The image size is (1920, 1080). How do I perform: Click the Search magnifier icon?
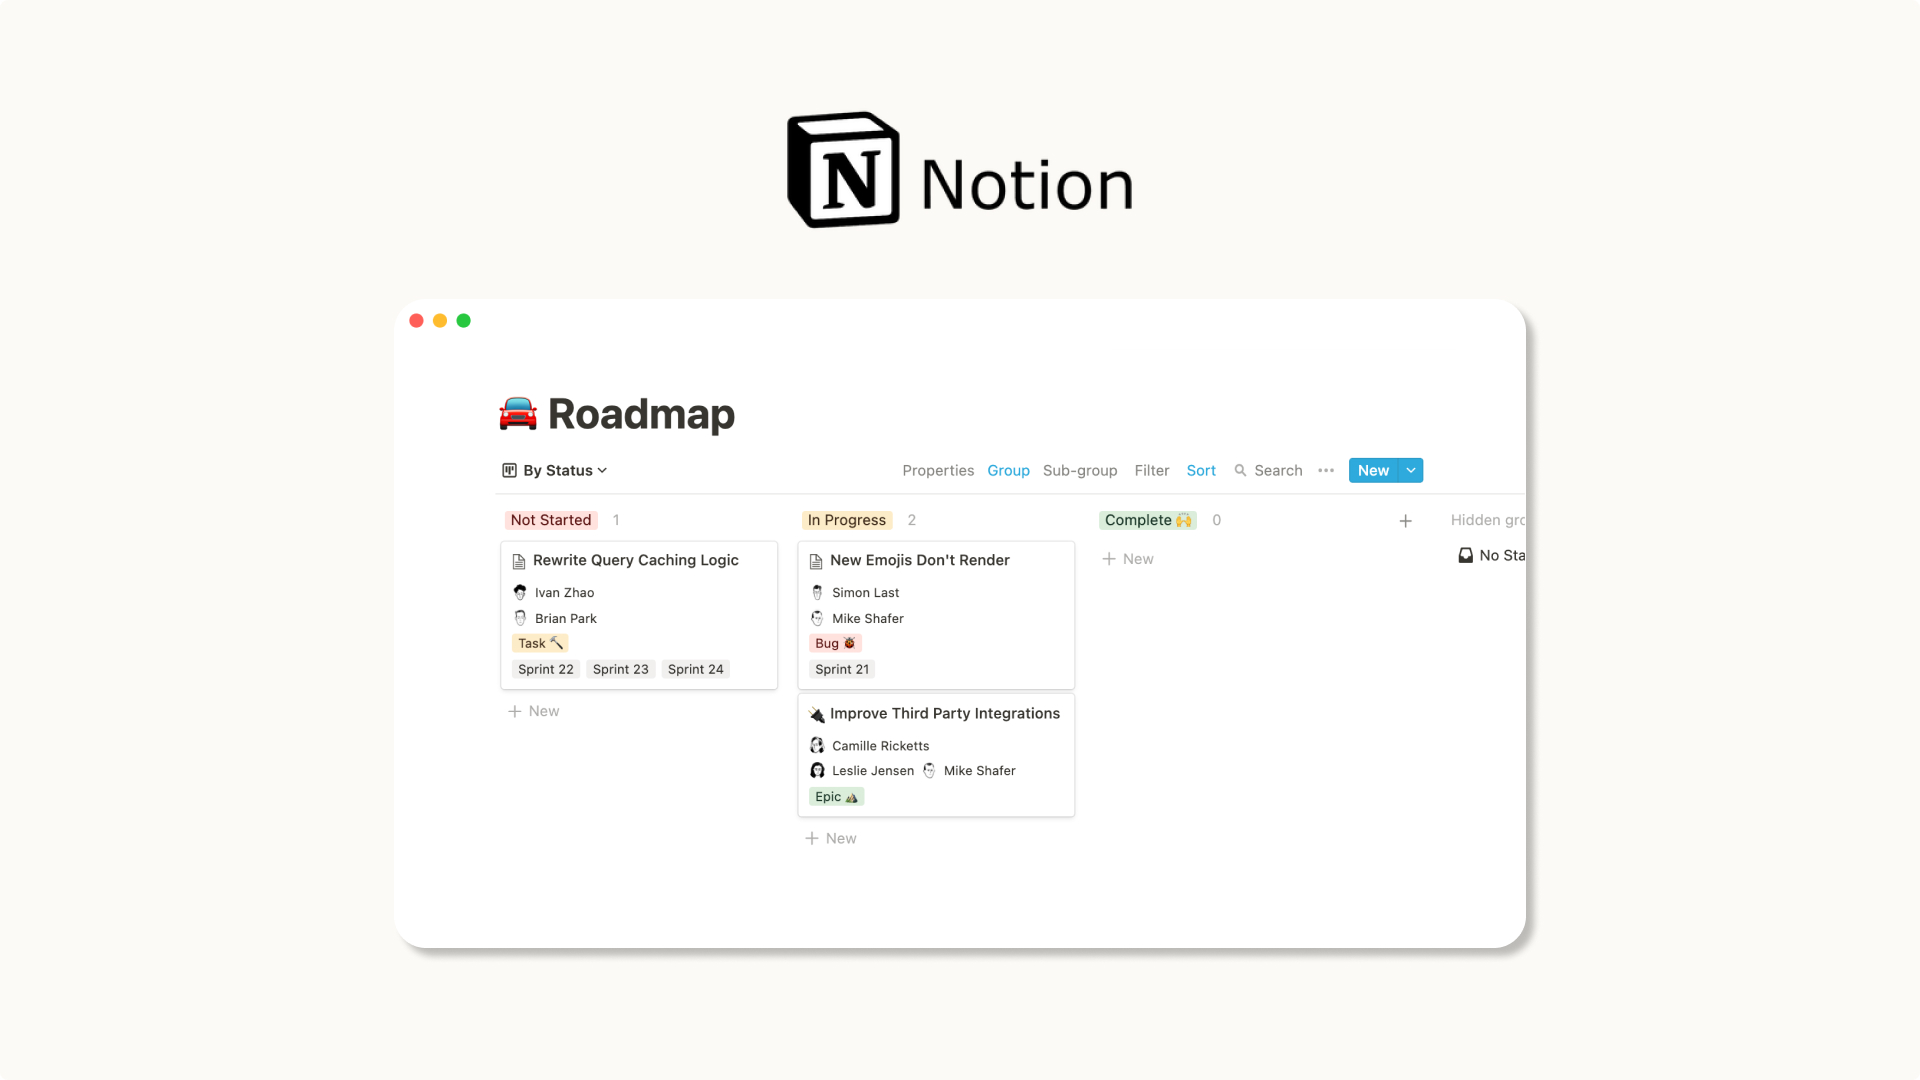pos(1240,470)
